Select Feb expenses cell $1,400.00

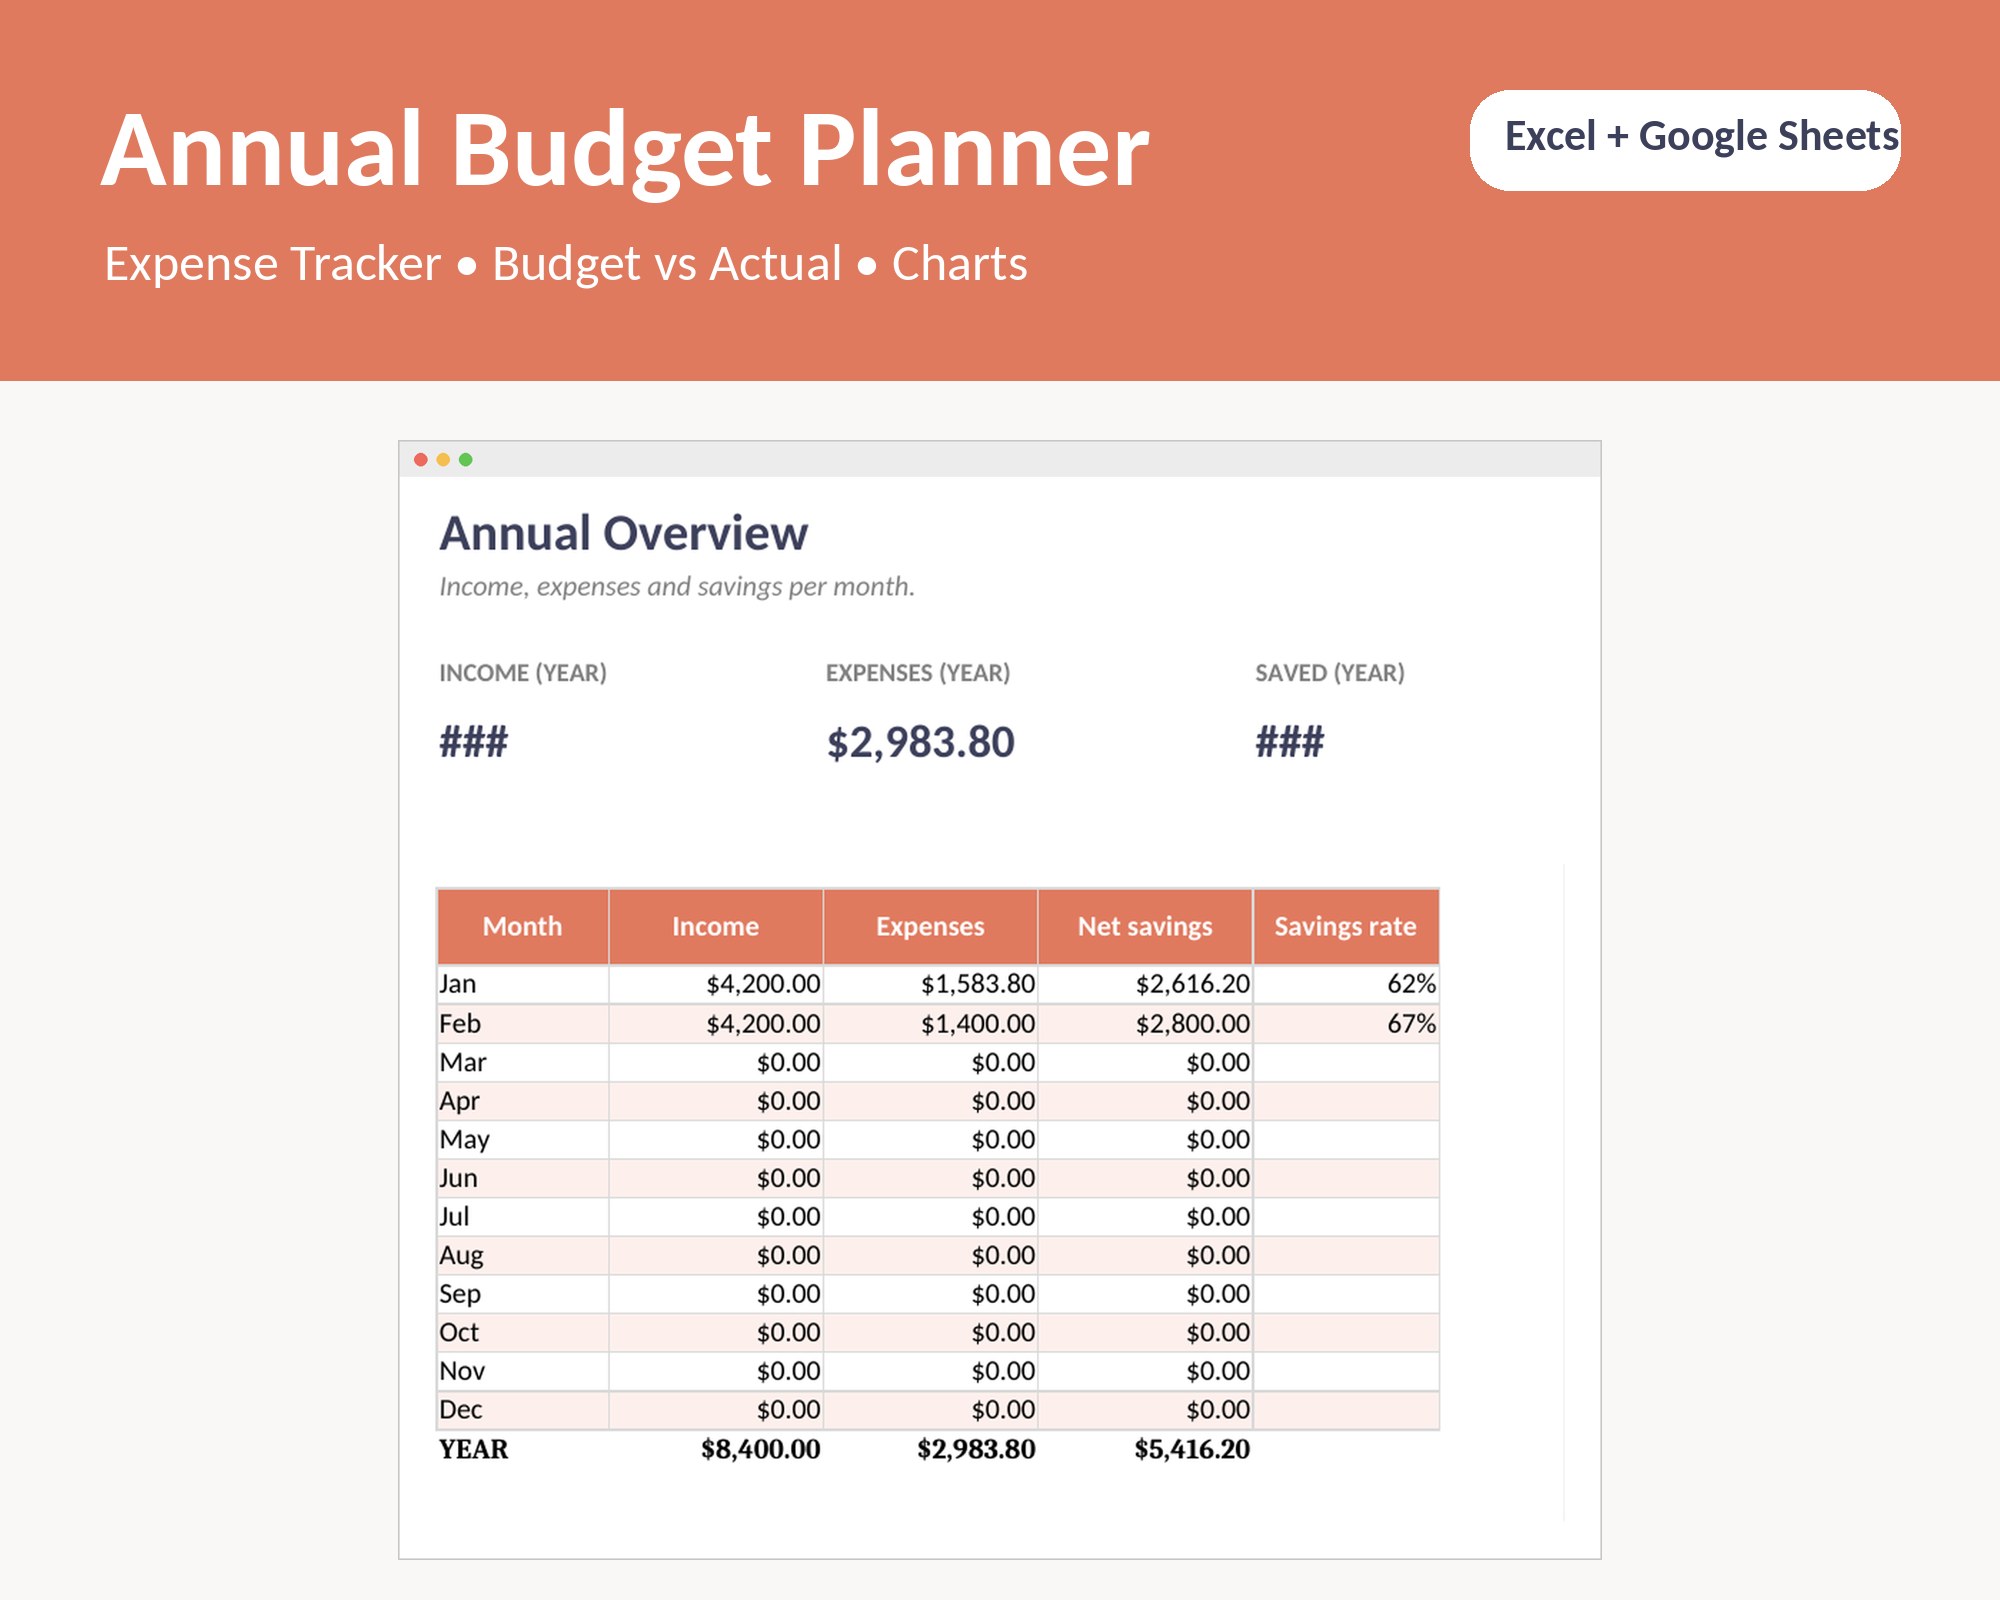coord(931,1024)
